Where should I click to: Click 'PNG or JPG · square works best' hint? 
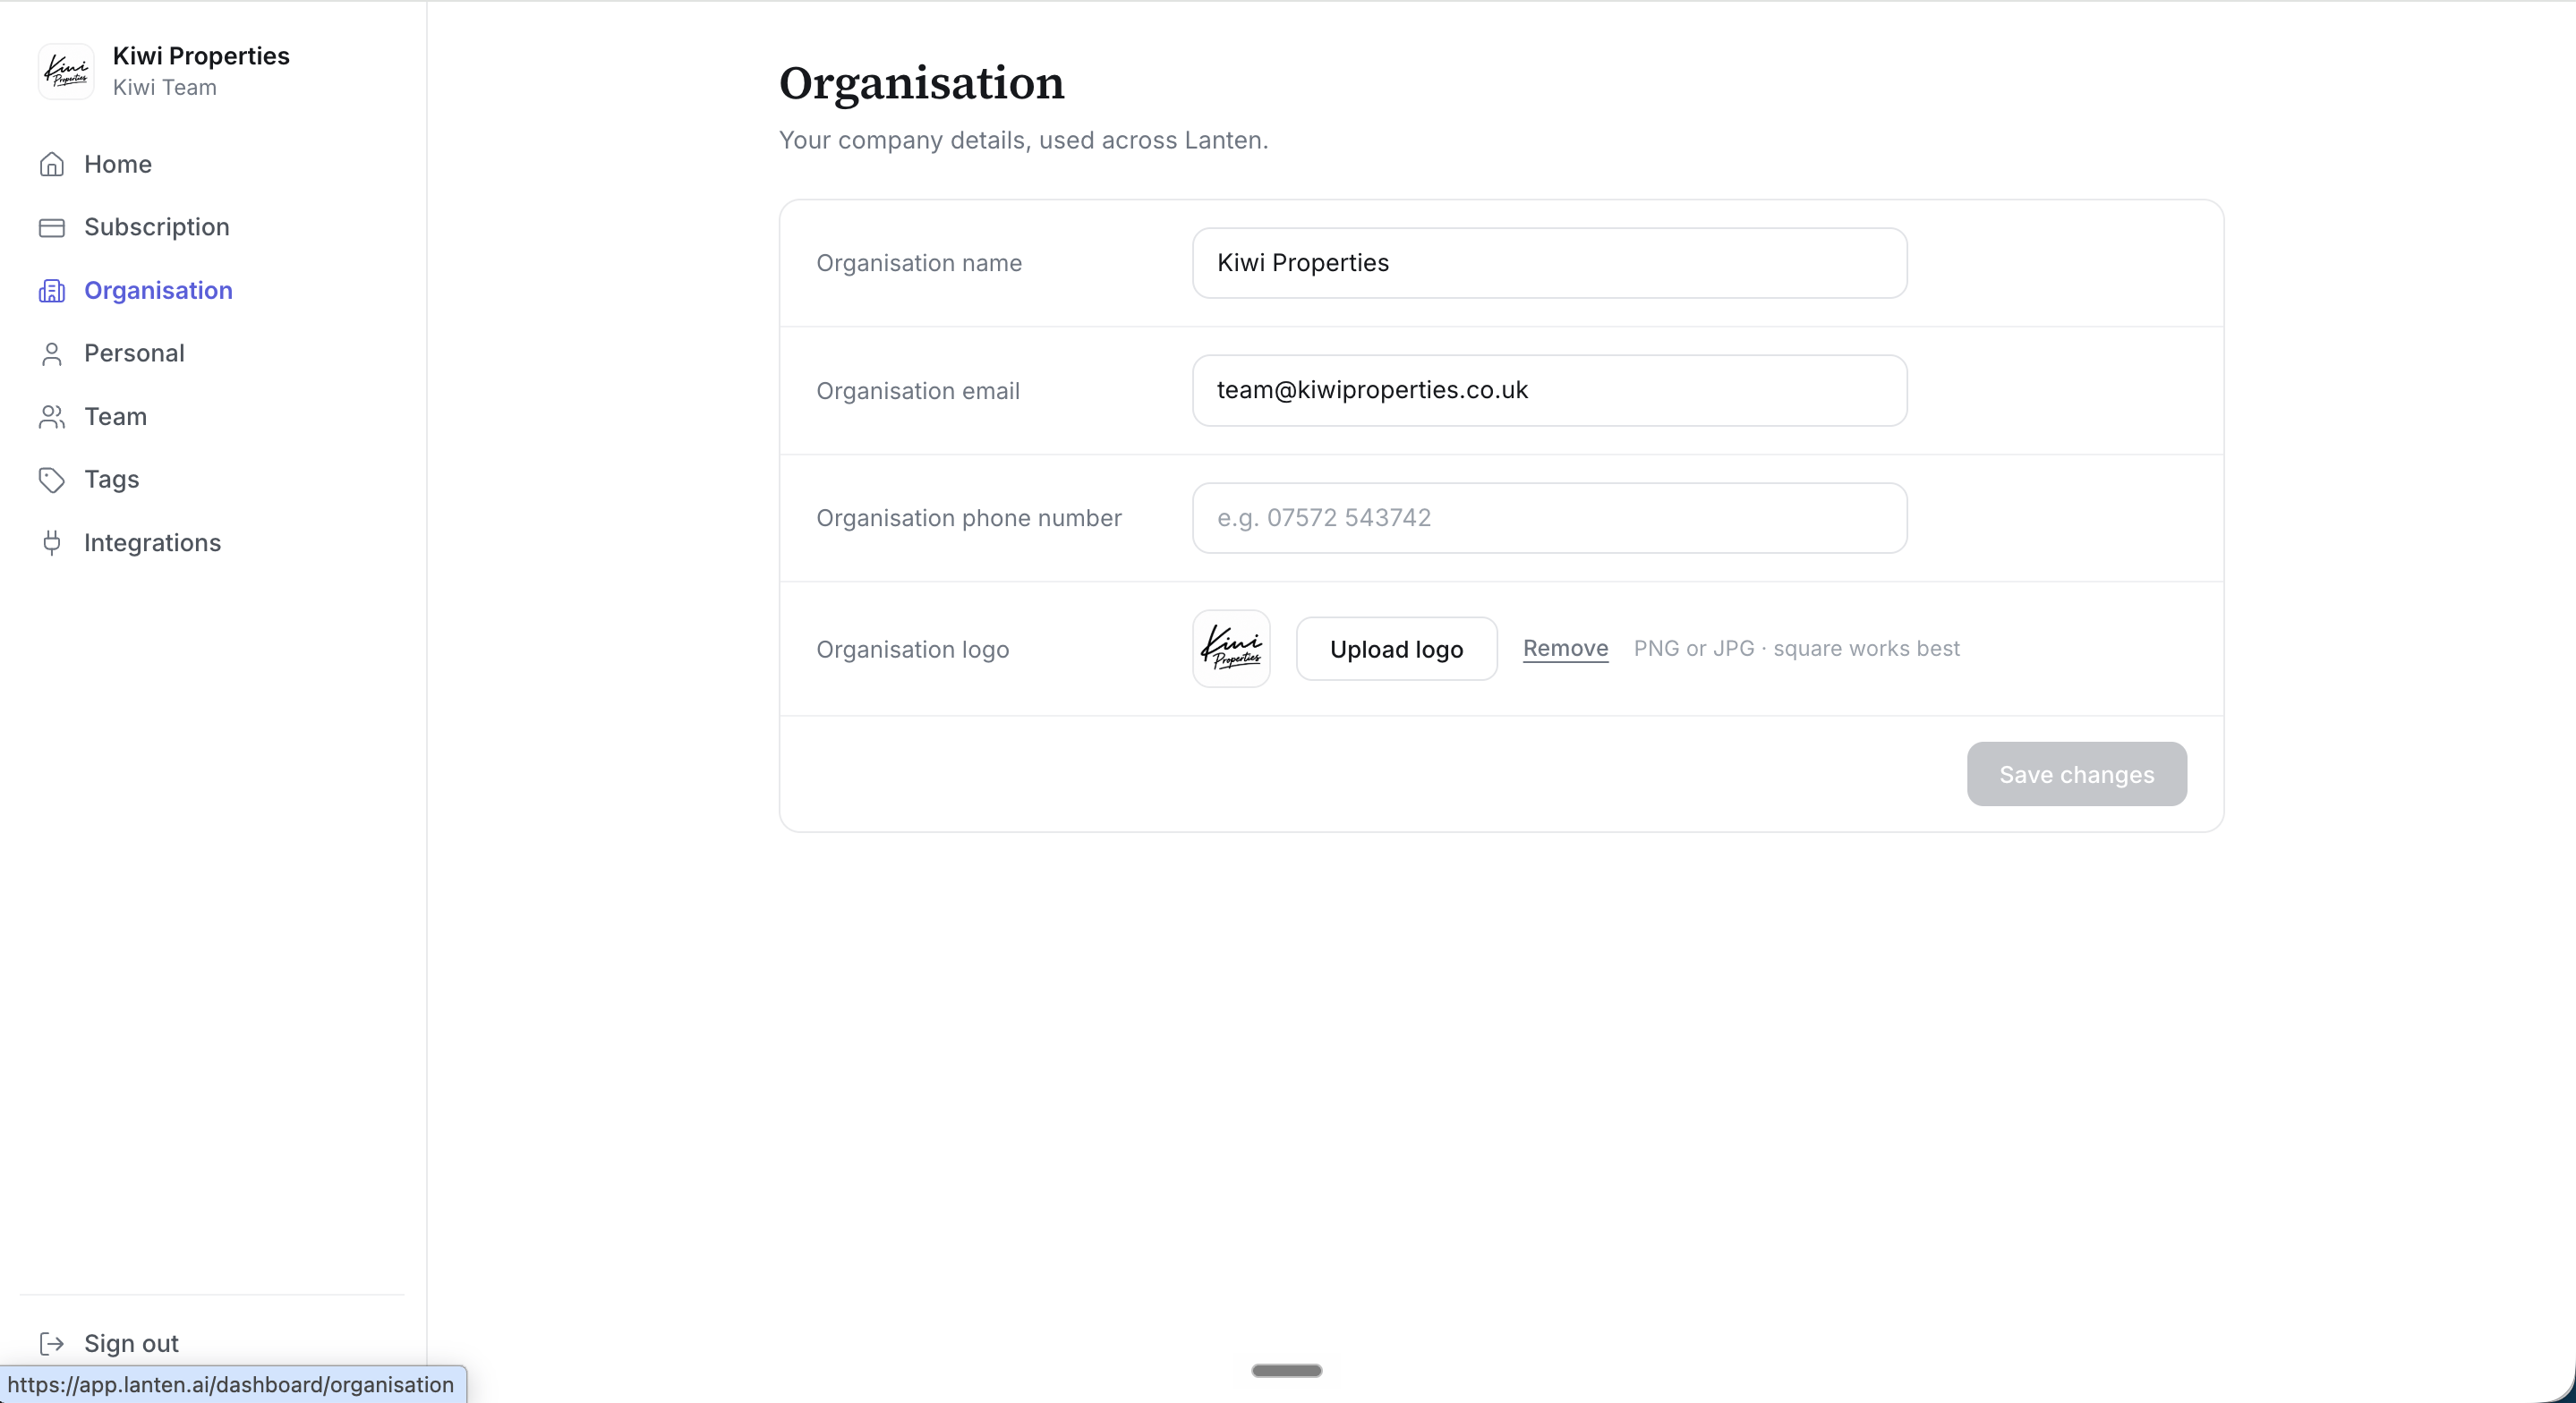coord(1796,648)
